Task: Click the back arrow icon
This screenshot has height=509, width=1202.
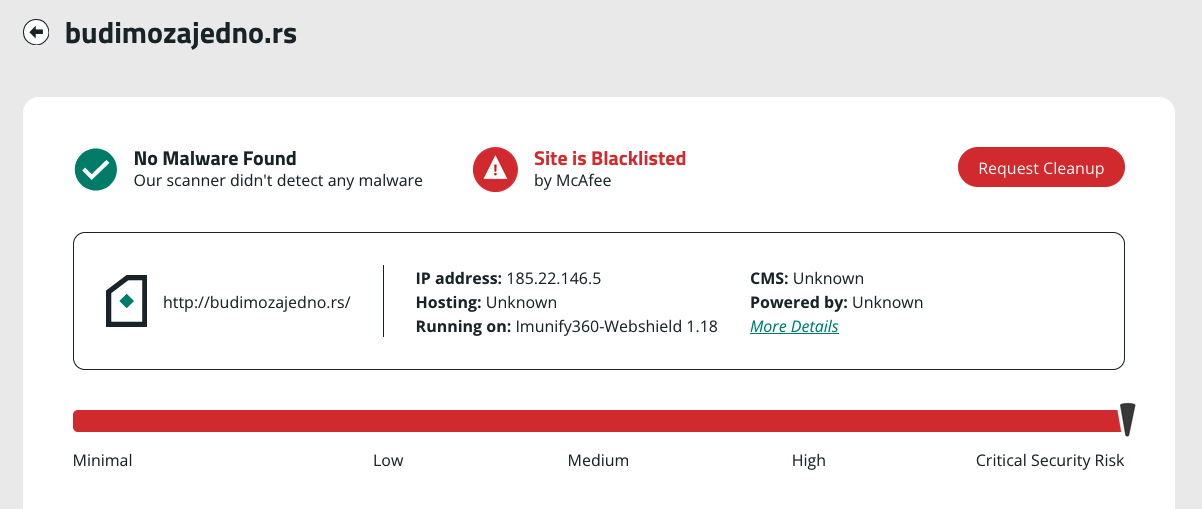Action: [36, 33]
